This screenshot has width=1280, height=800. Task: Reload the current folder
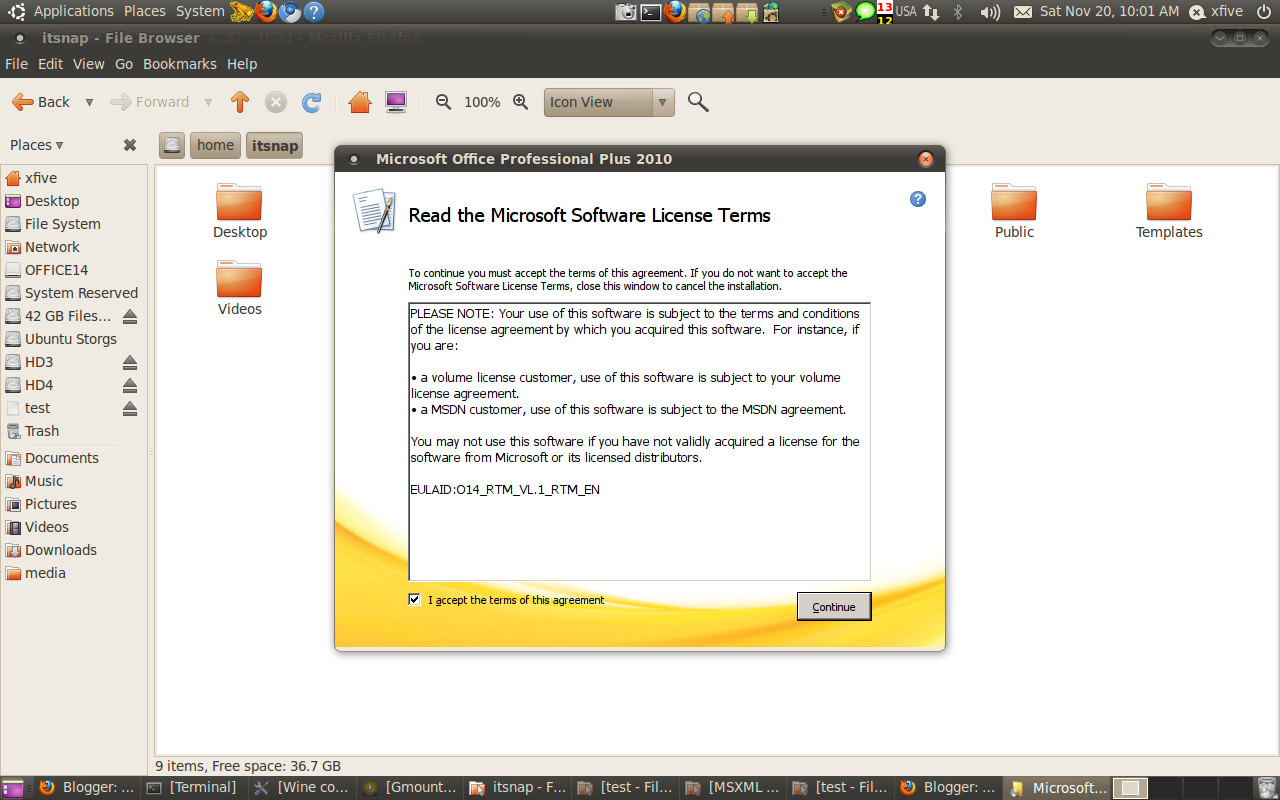(312, 102)
